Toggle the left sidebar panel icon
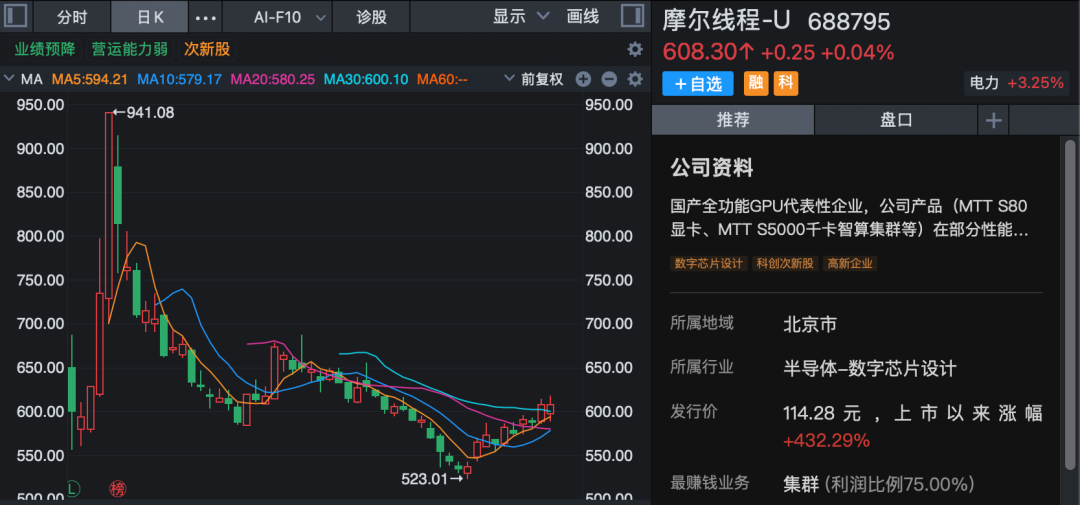 (x=16, y=16)
